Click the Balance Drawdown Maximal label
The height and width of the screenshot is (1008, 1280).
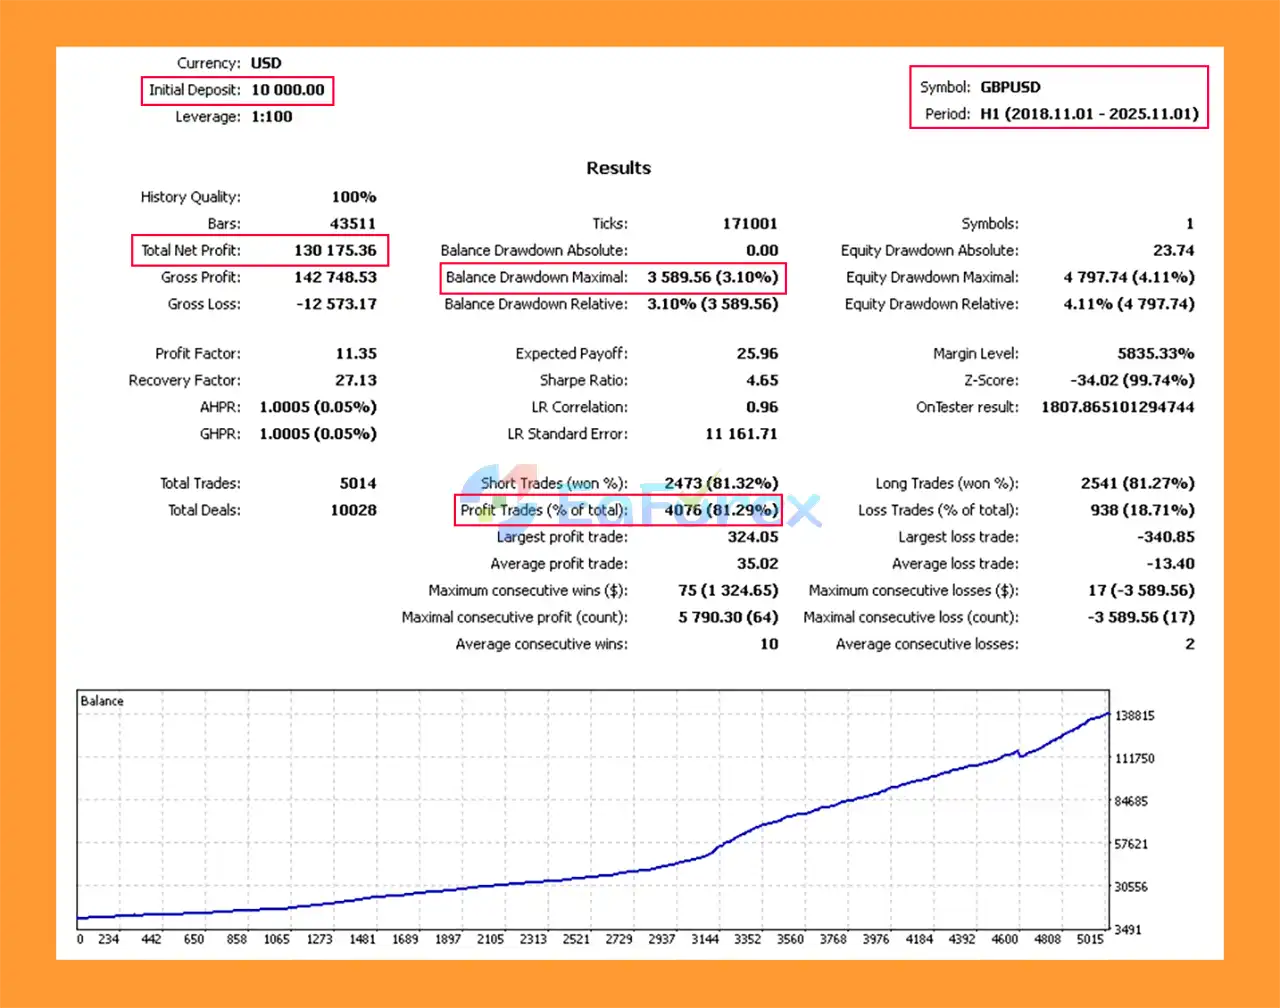pyautogui.click(x=536, y=277)
